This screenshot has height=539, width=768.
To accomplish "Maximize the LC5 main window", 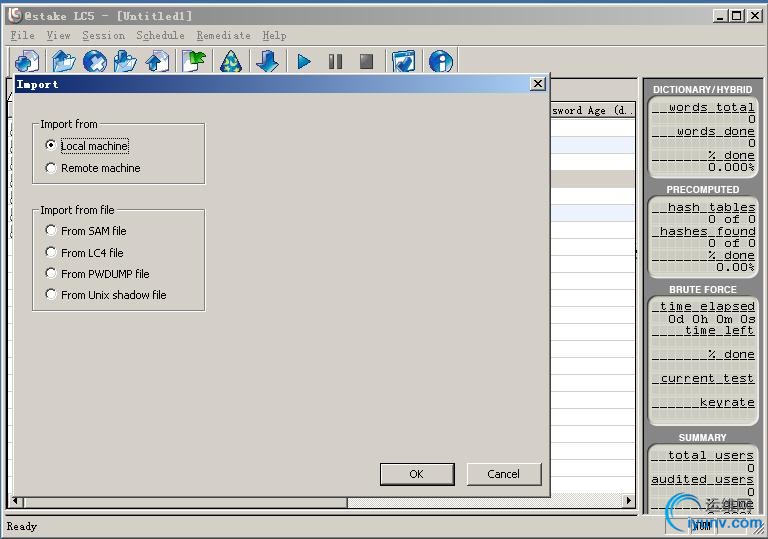I will tap(737, 16).
